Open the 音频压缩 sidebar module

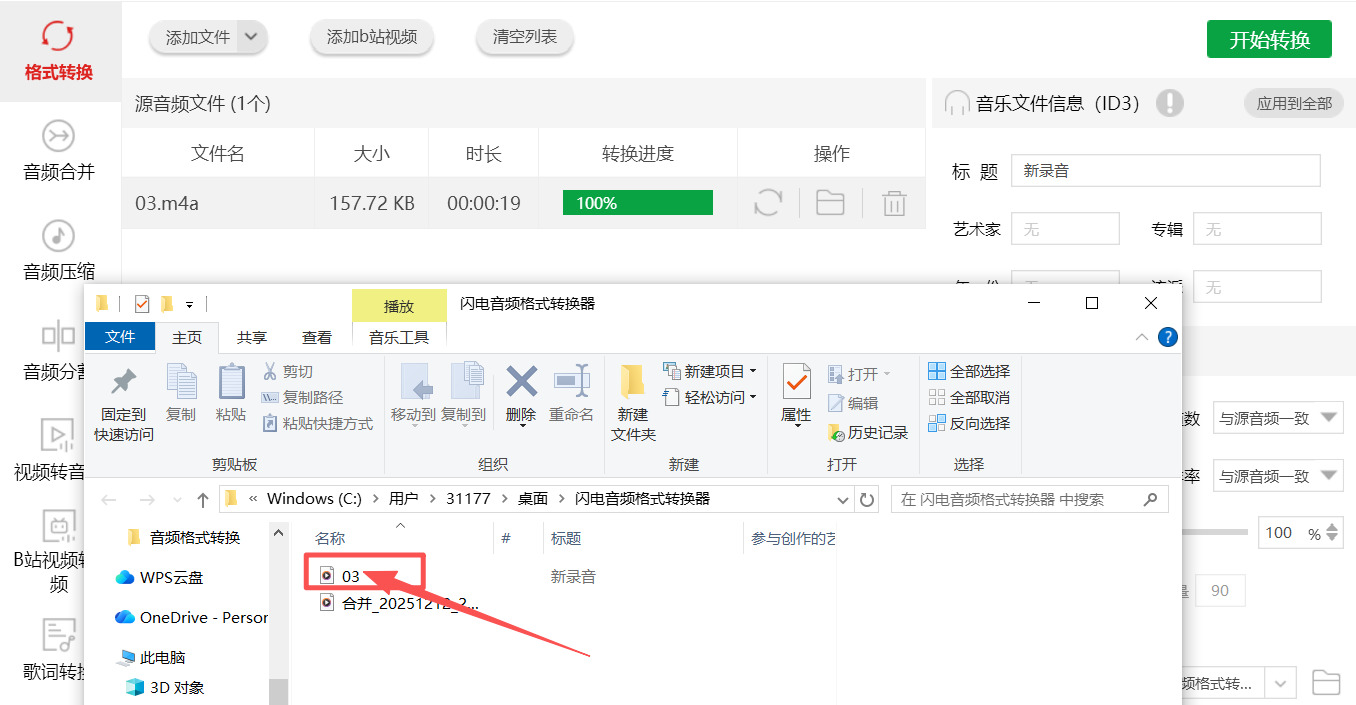coord(58,251)
